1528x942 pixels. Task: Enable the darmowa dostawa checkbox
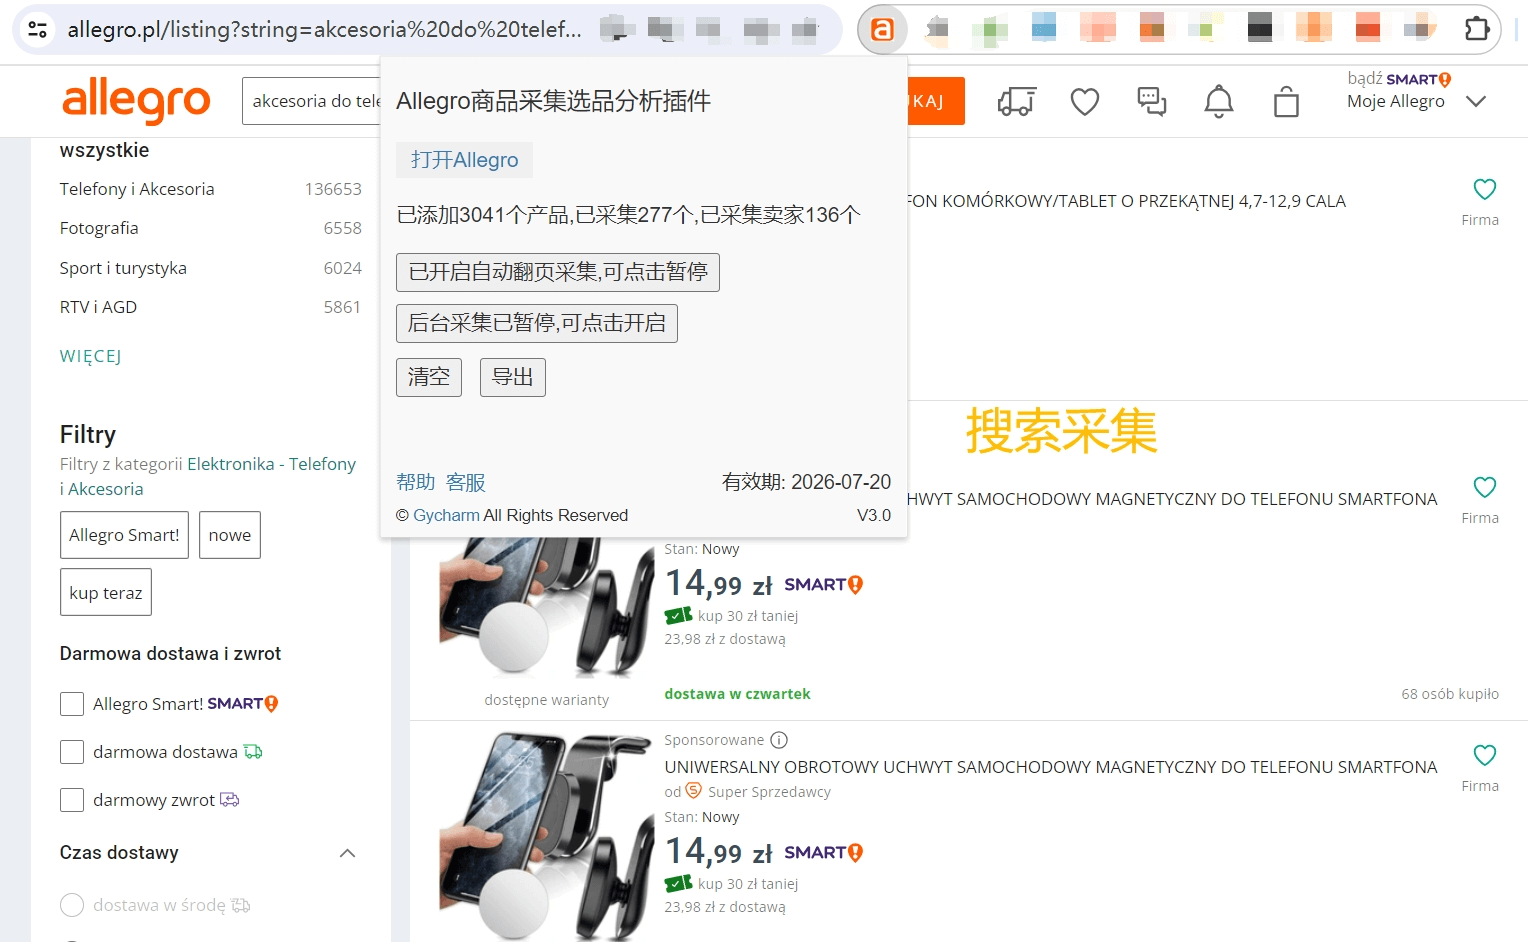[x=72, y=752]
